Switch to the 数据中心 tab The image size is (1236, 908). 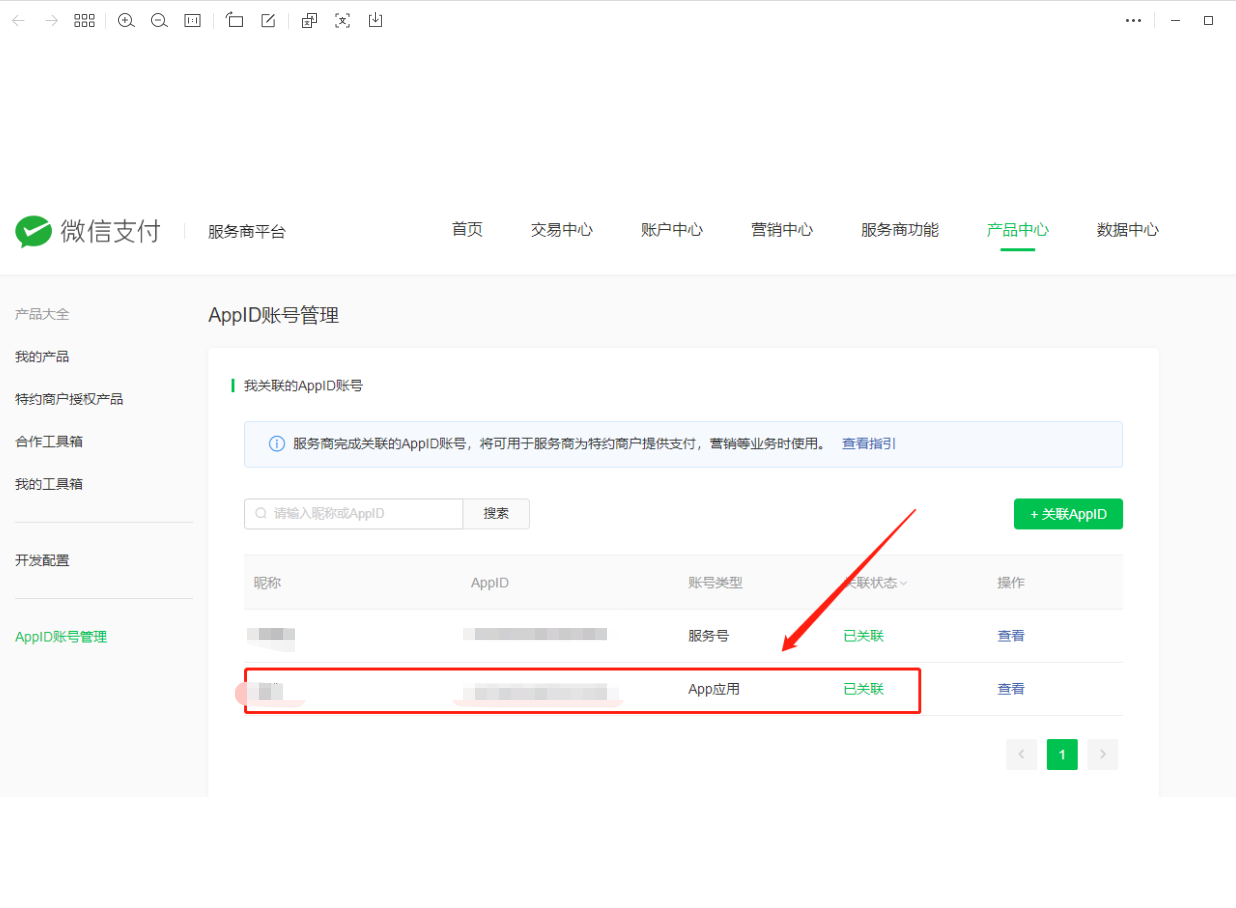coord(1127,230)
